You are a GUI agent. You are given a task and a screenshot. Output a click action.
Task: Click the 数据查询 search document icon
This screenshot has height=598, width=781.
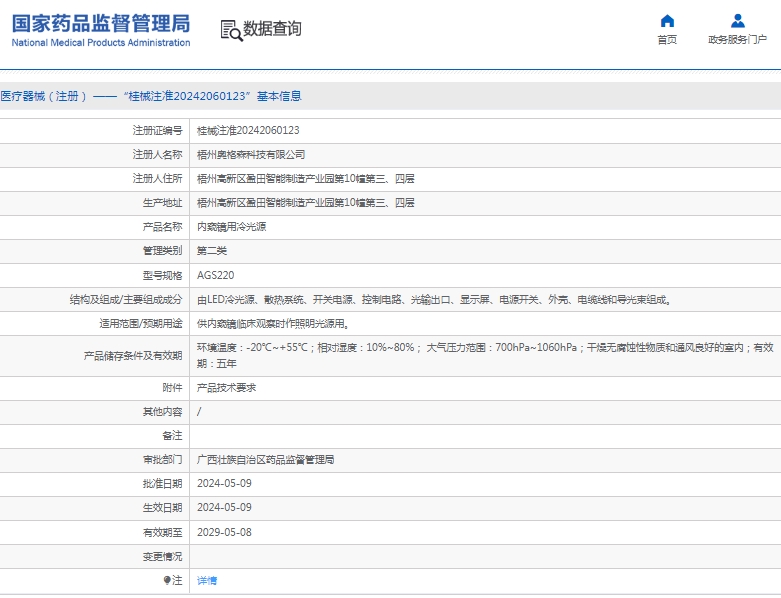[231, 30]
